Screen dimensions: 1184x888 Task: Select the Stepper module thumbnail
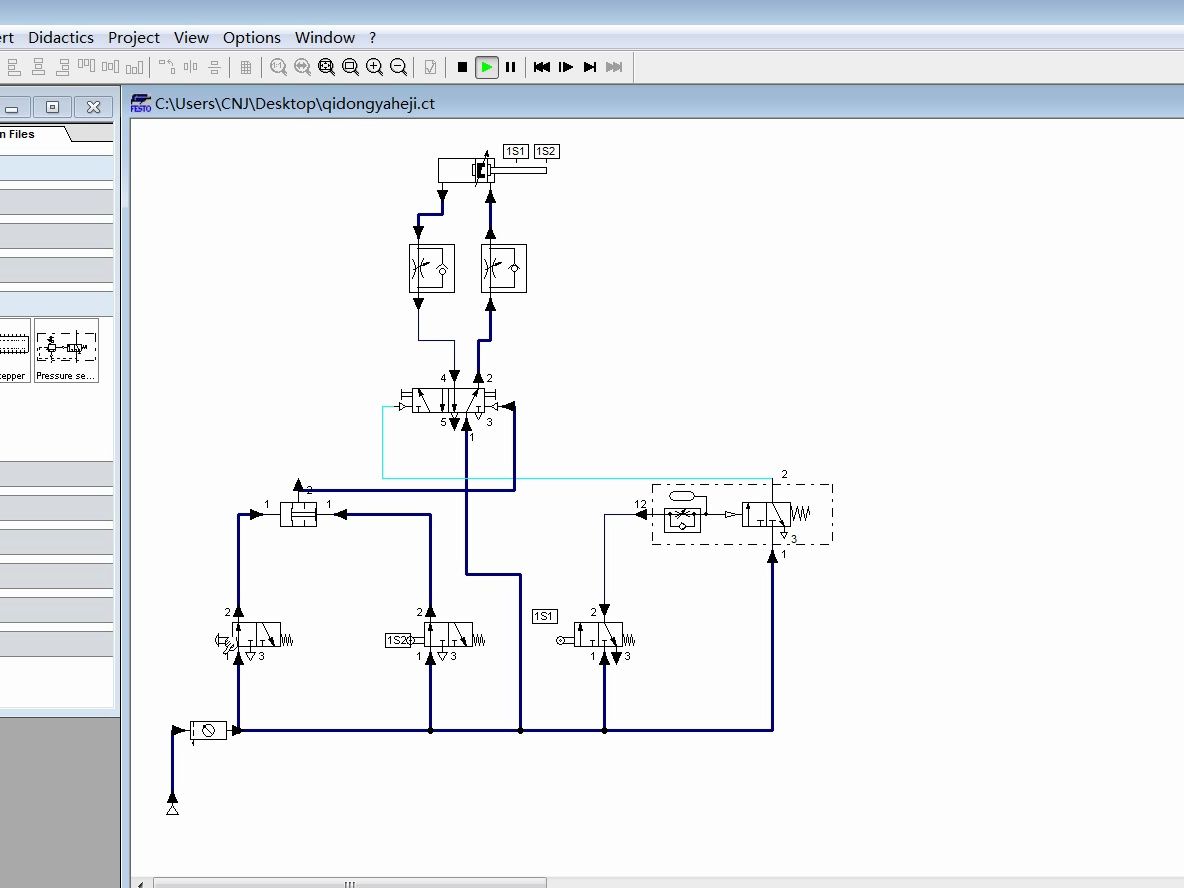(x=13, y=349)
